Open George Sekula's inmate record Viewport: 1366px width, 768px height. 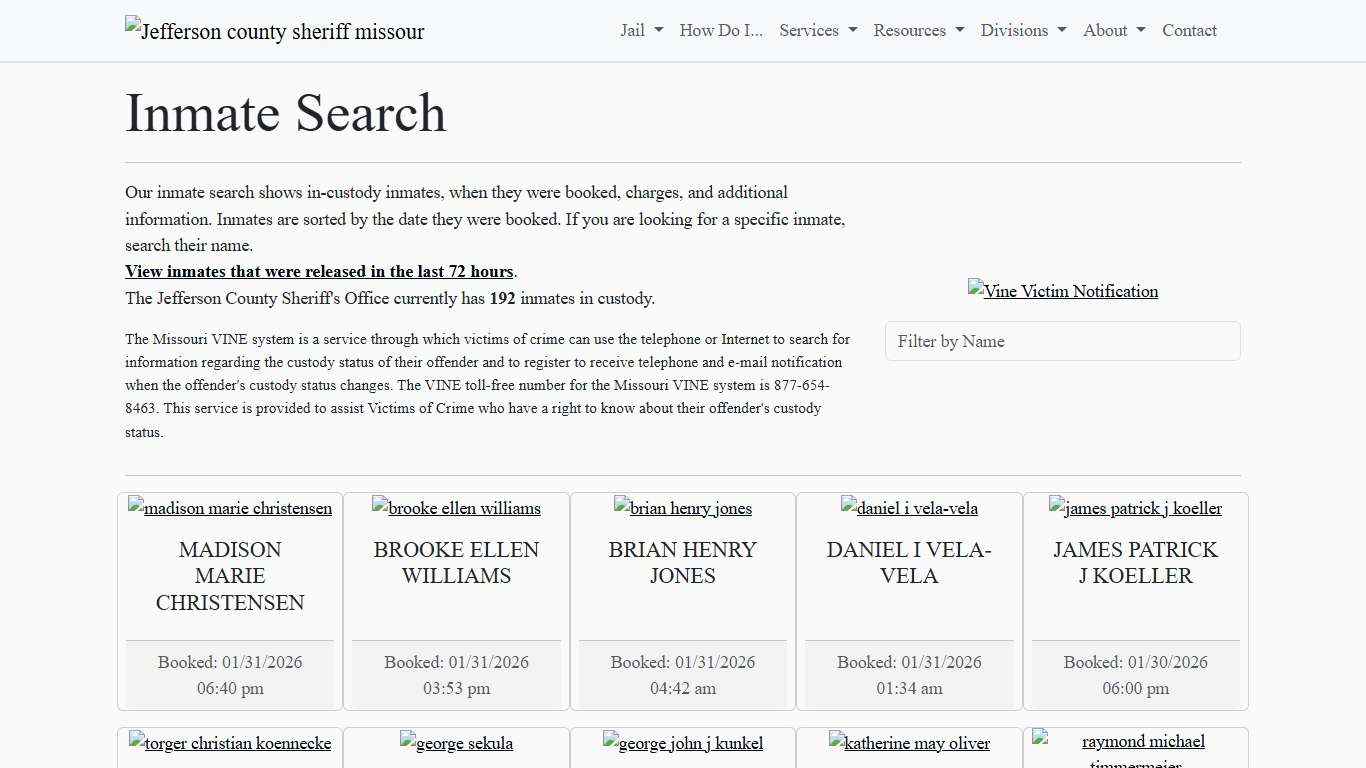pos(456,743)
